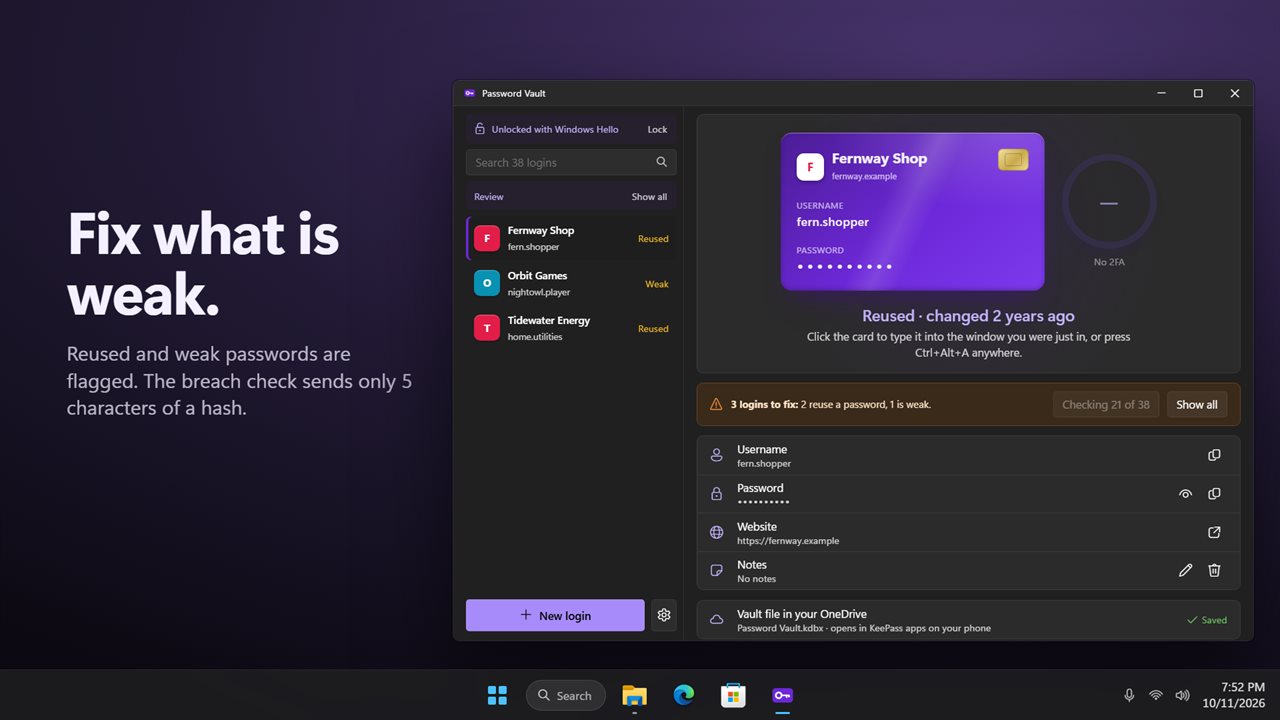
Task: Create a New login
Action: (x=555, y=615)
